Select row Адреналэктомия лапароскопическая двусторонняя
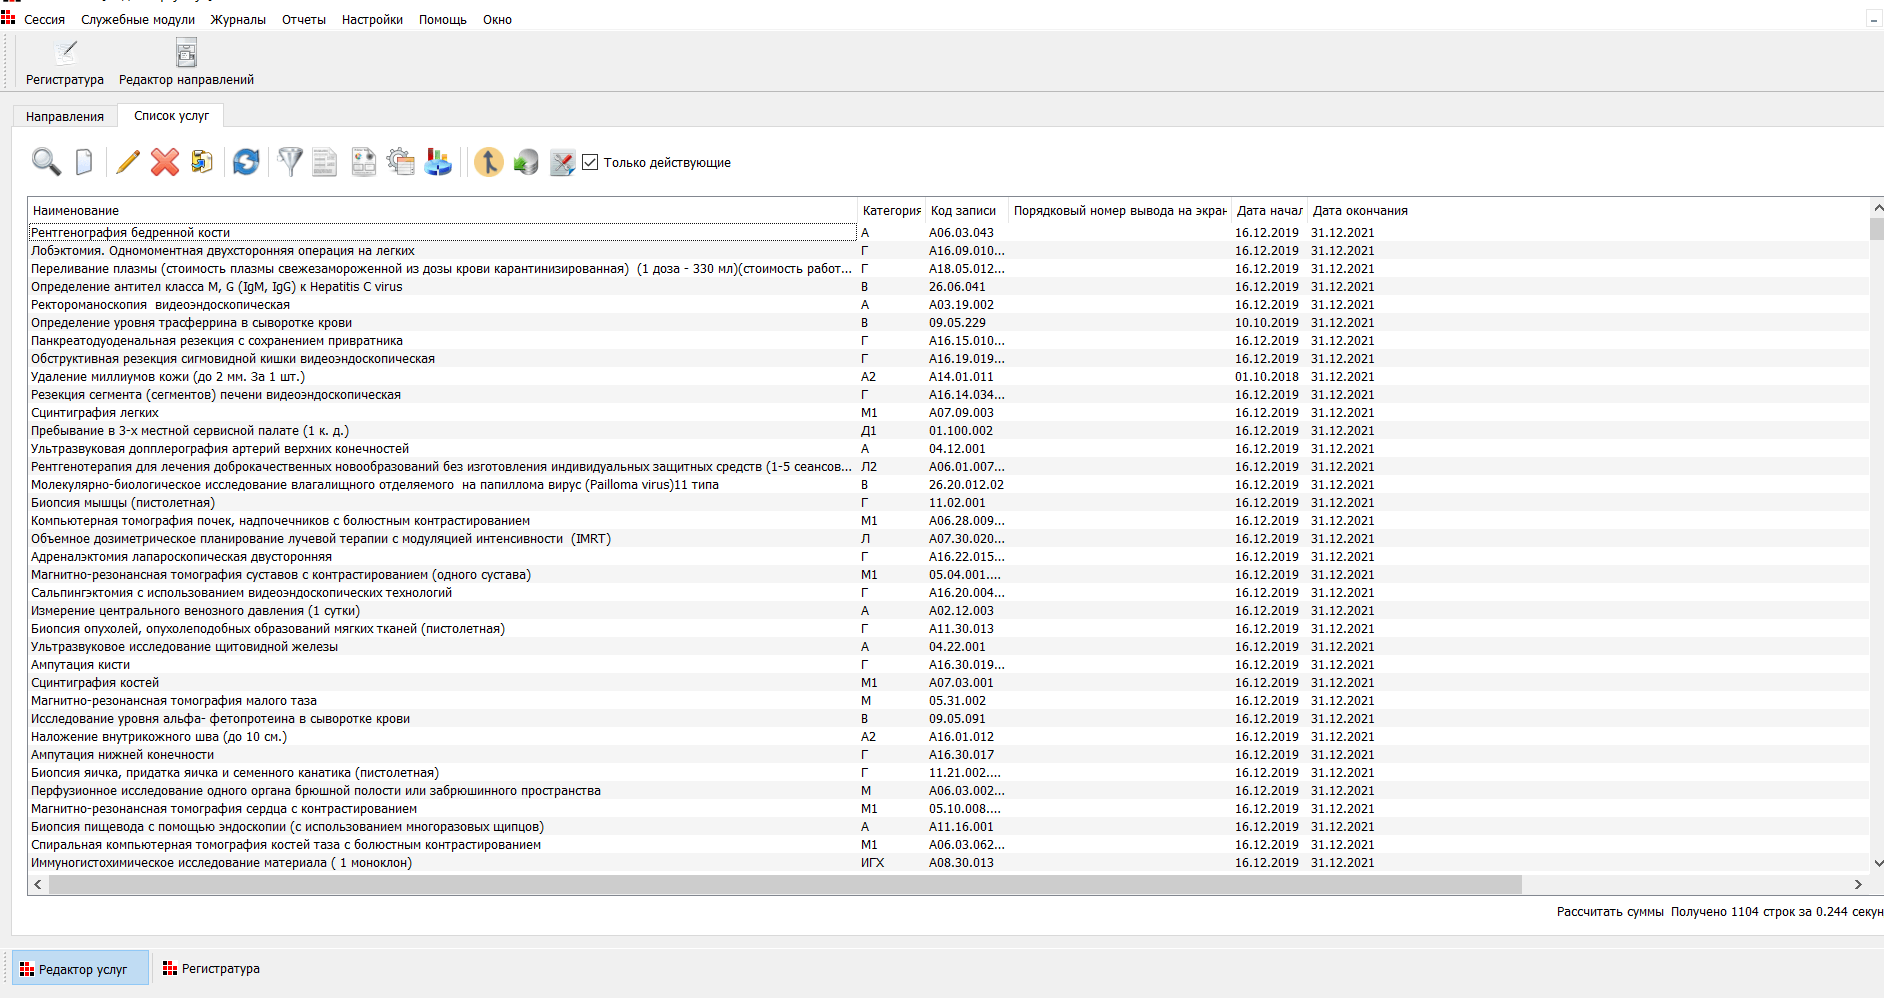The image size is (1884, 998). tap(948, 556)
